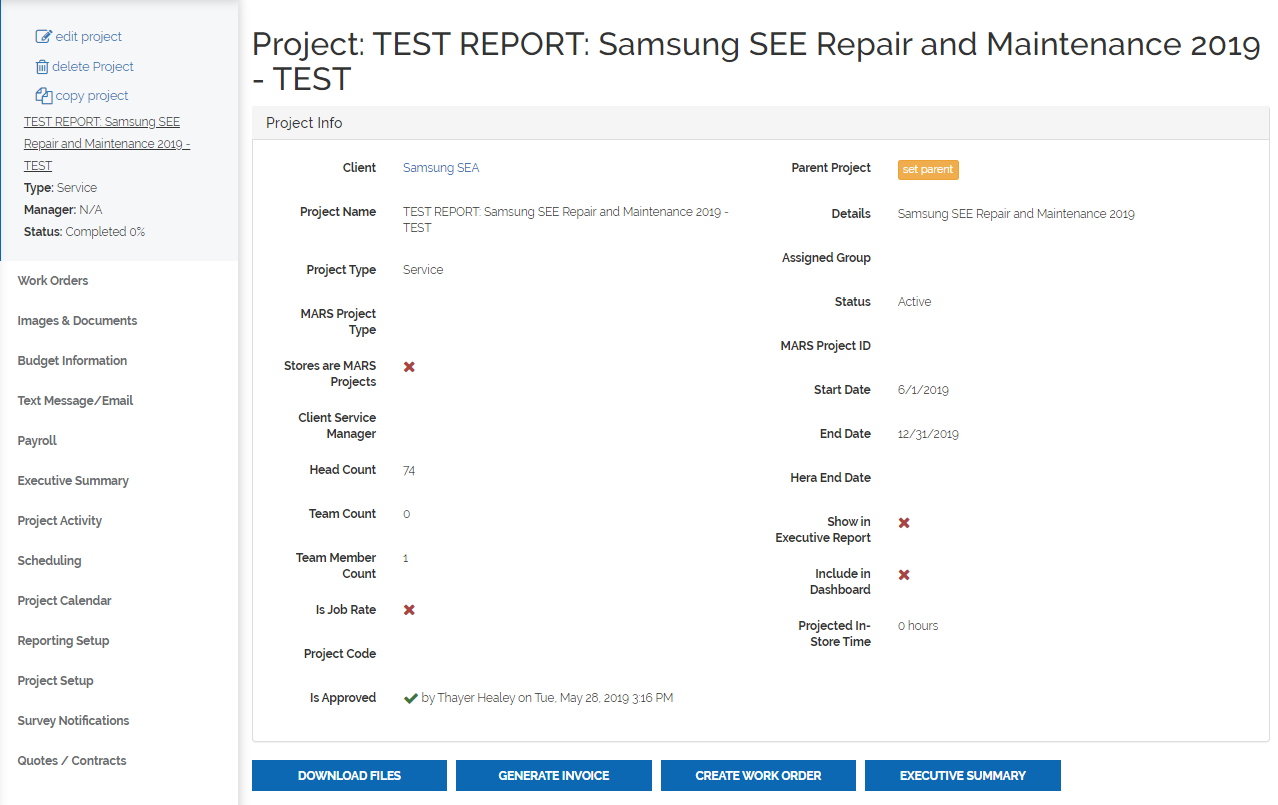Click the underlined project name link in the sidebar
The width and height of the screenshot is (1278, 805).
[x=107, y=144]
